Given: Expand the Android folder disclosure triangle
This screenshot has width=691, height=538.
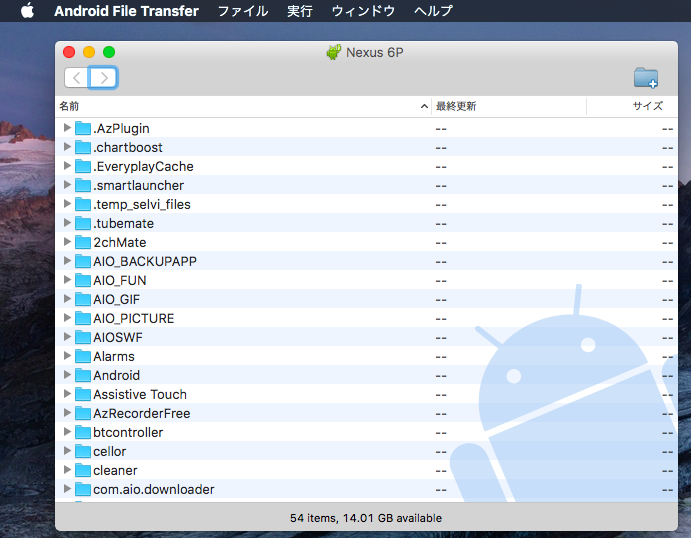Looking at the screenshot, I should pyautogui.click(x=67, y=375).
